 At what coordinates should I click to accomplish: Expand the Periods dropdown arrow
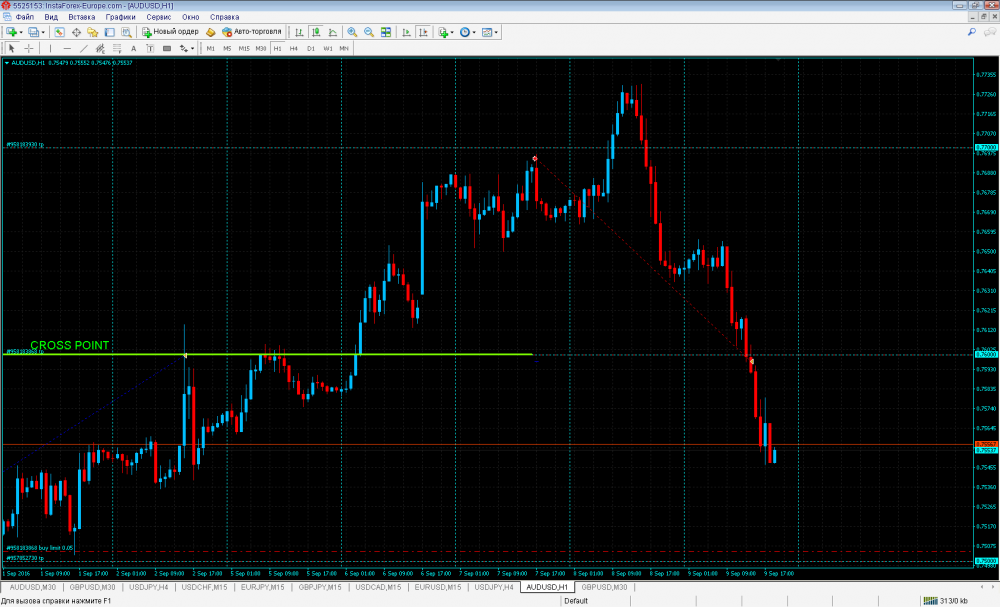tap(474, 32)
